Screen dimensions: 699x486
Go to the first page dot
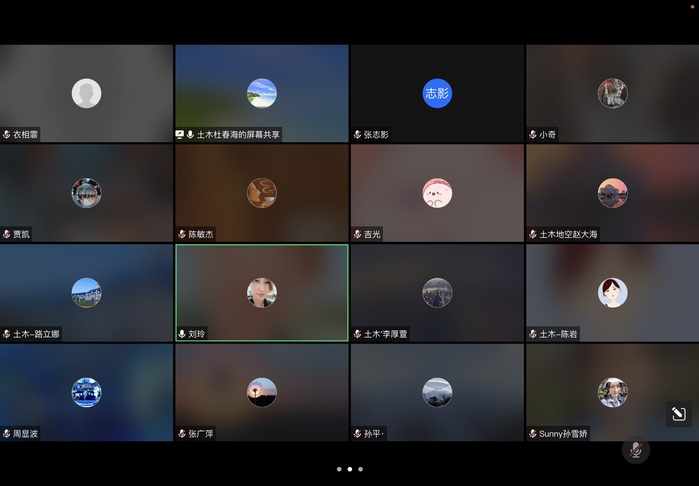point(339,469)
